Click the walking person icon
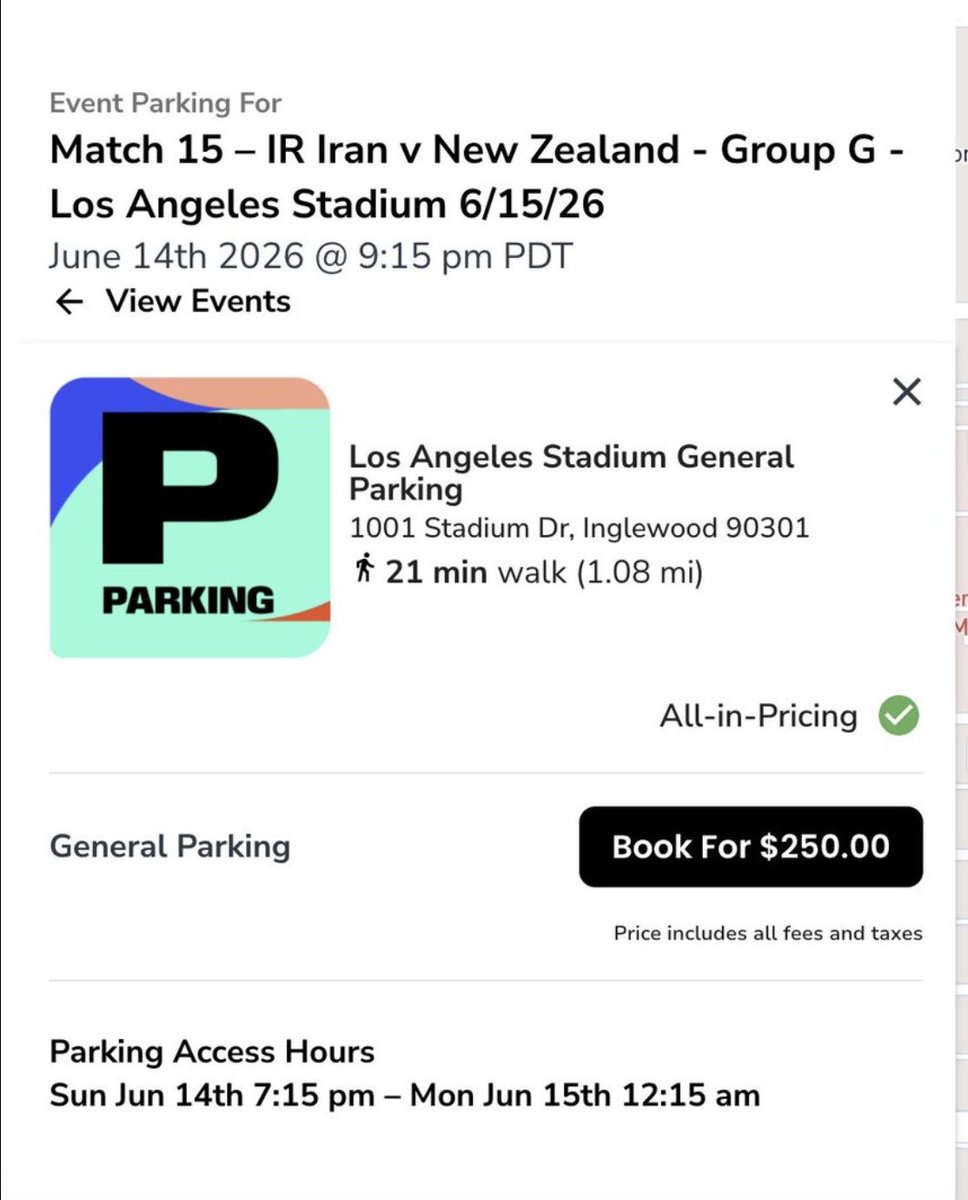 364,572
